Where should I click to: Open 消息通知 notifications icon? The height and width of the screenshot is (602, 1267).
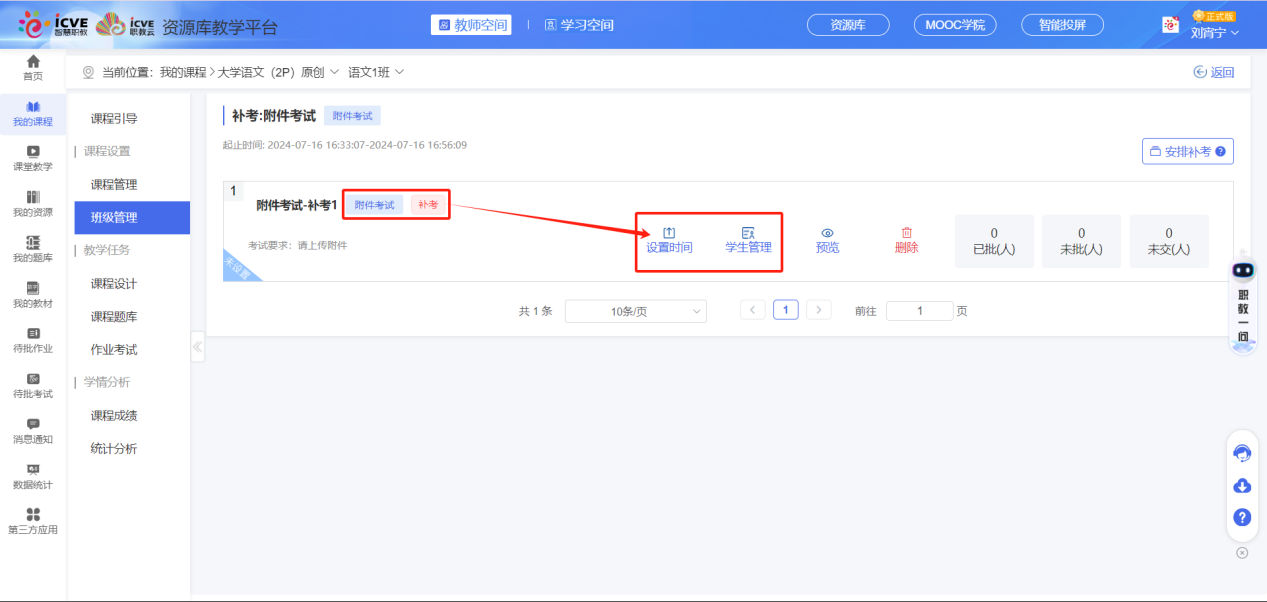[x=33, y=431]
